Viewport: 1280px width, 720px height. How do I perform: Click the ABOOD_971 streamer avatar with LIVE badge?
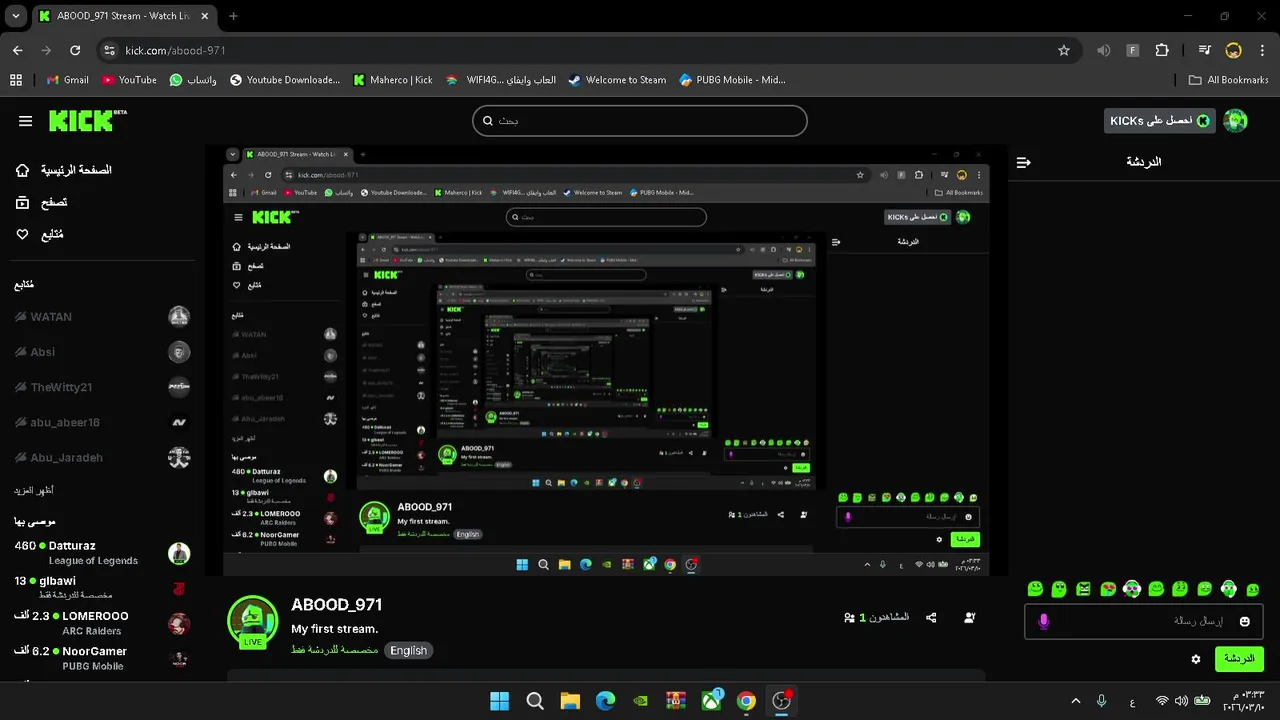click(252, 622)
